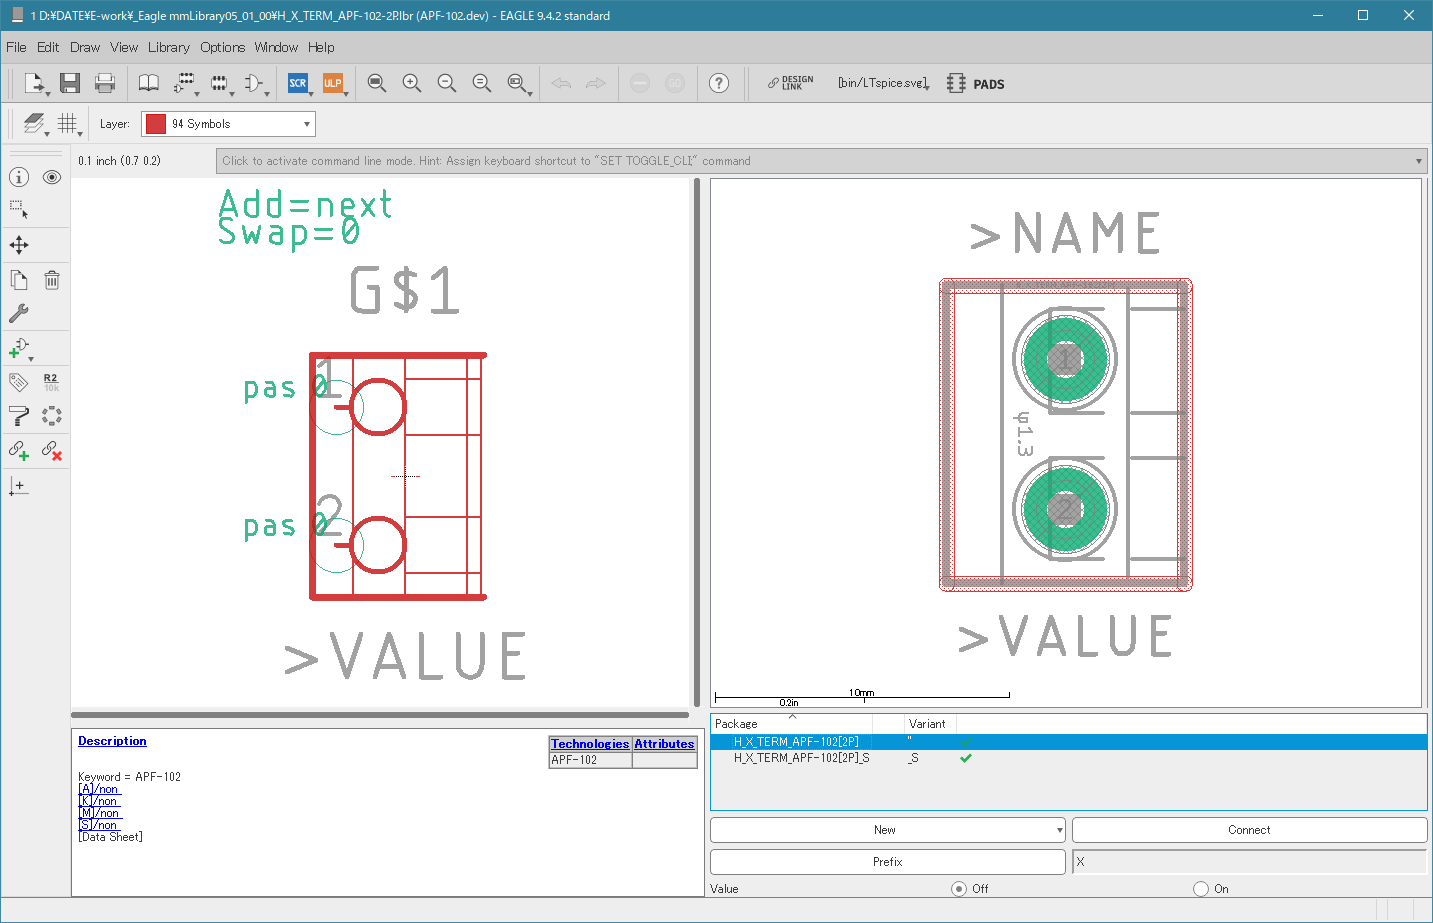Click the prefix X input field
The image size is (1433, 923).
(1249, 862)
